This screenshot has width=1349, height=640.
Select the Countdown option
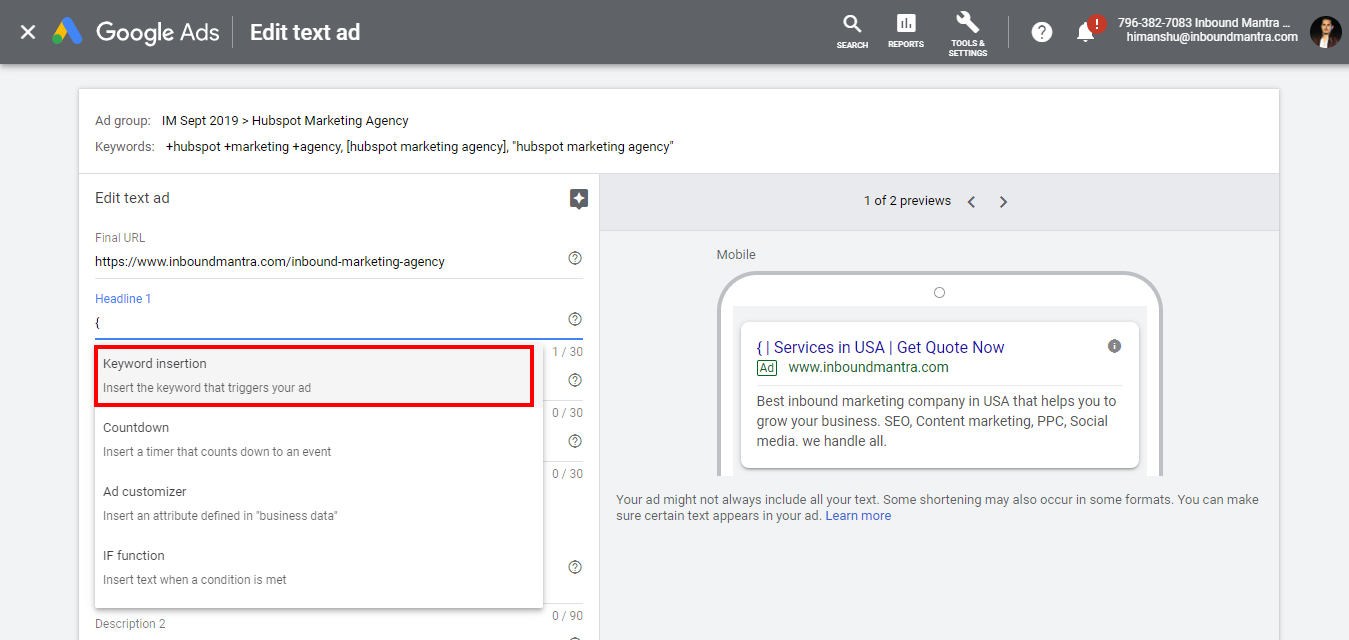click(x=319, y=439)
